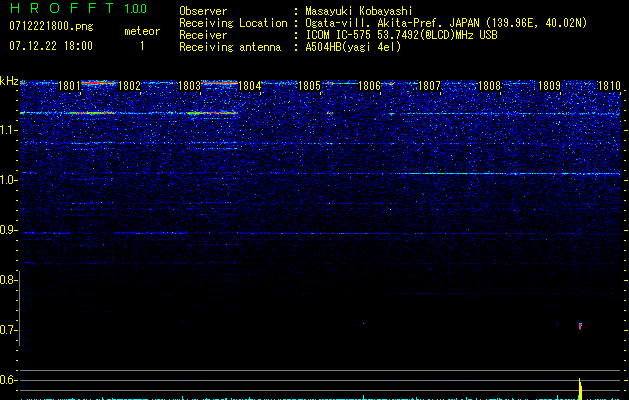Click the 1804 time marker
The image size is (629, 400).
[250, 86]
